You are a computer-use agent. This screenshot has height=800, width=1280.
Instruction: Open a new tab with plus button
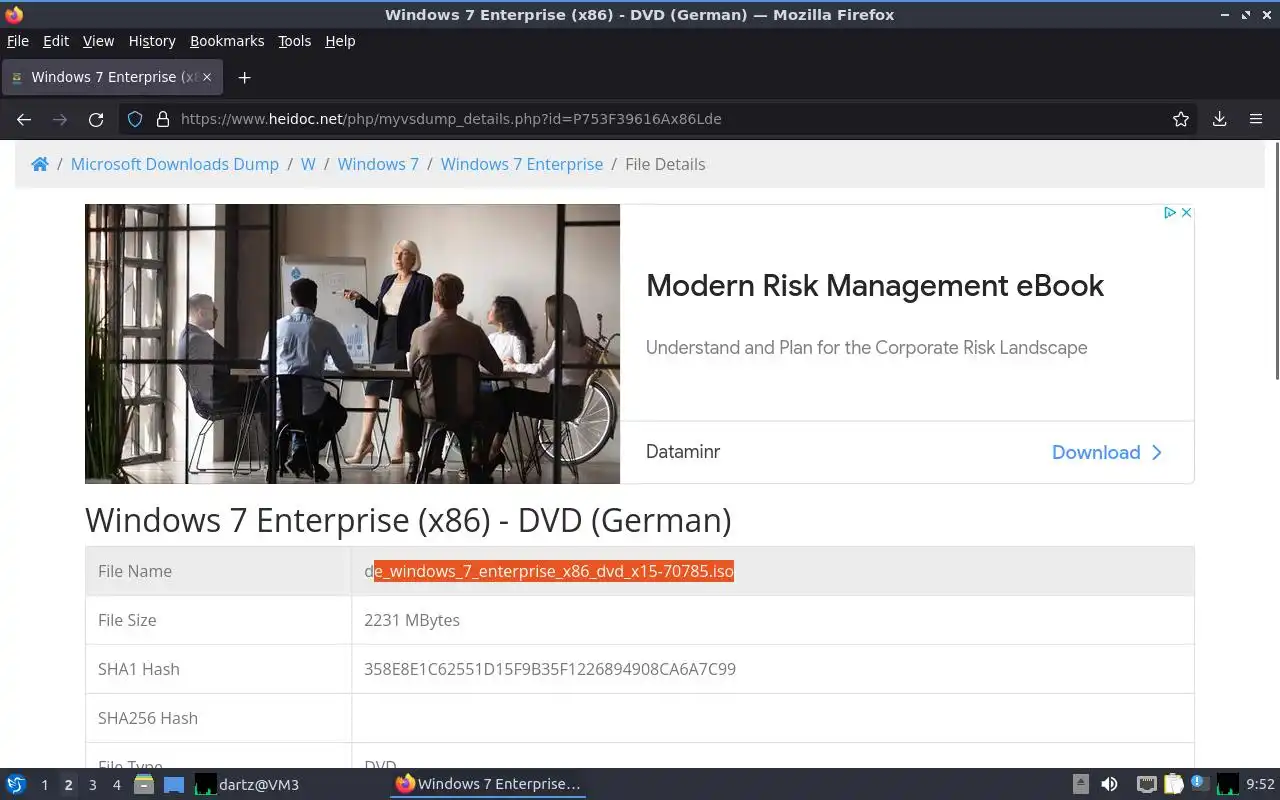click(244, 77)
